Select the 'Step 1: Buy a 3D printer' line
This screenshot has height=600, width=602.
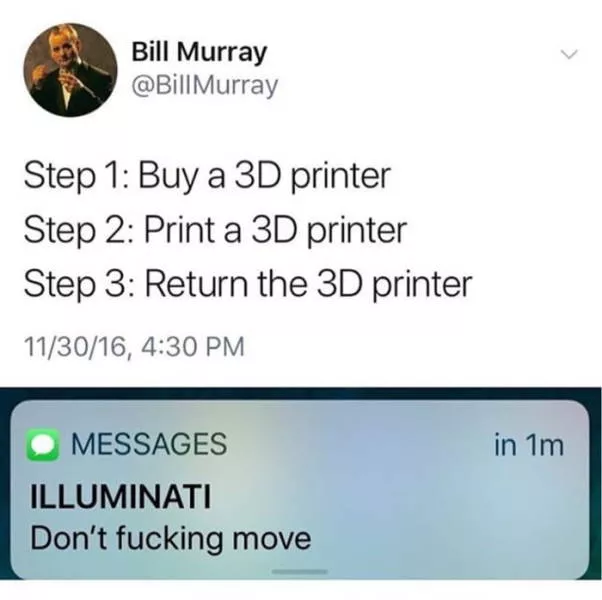207,177
